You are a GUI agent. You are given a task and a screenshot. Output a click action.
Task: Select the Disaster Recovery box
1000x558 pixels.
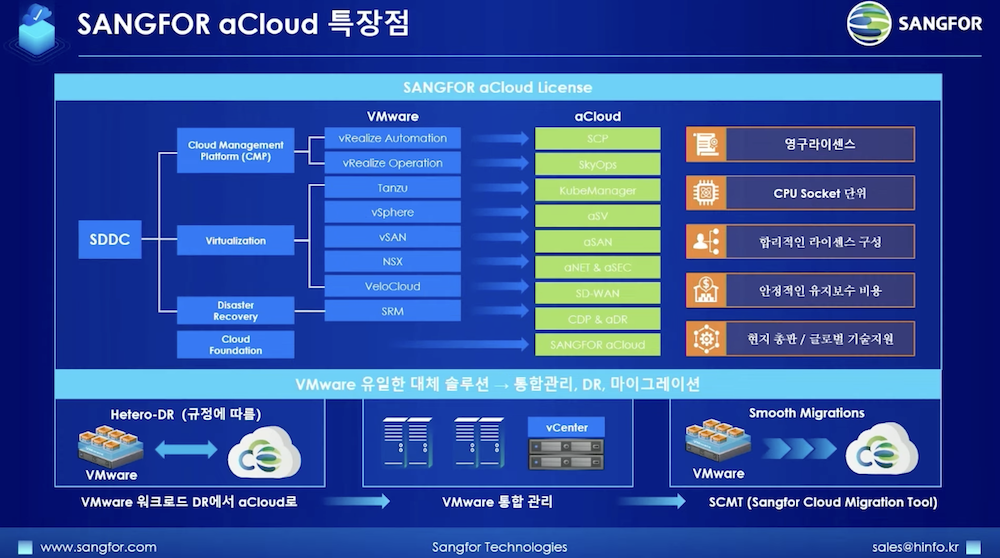tap(235, 311)
